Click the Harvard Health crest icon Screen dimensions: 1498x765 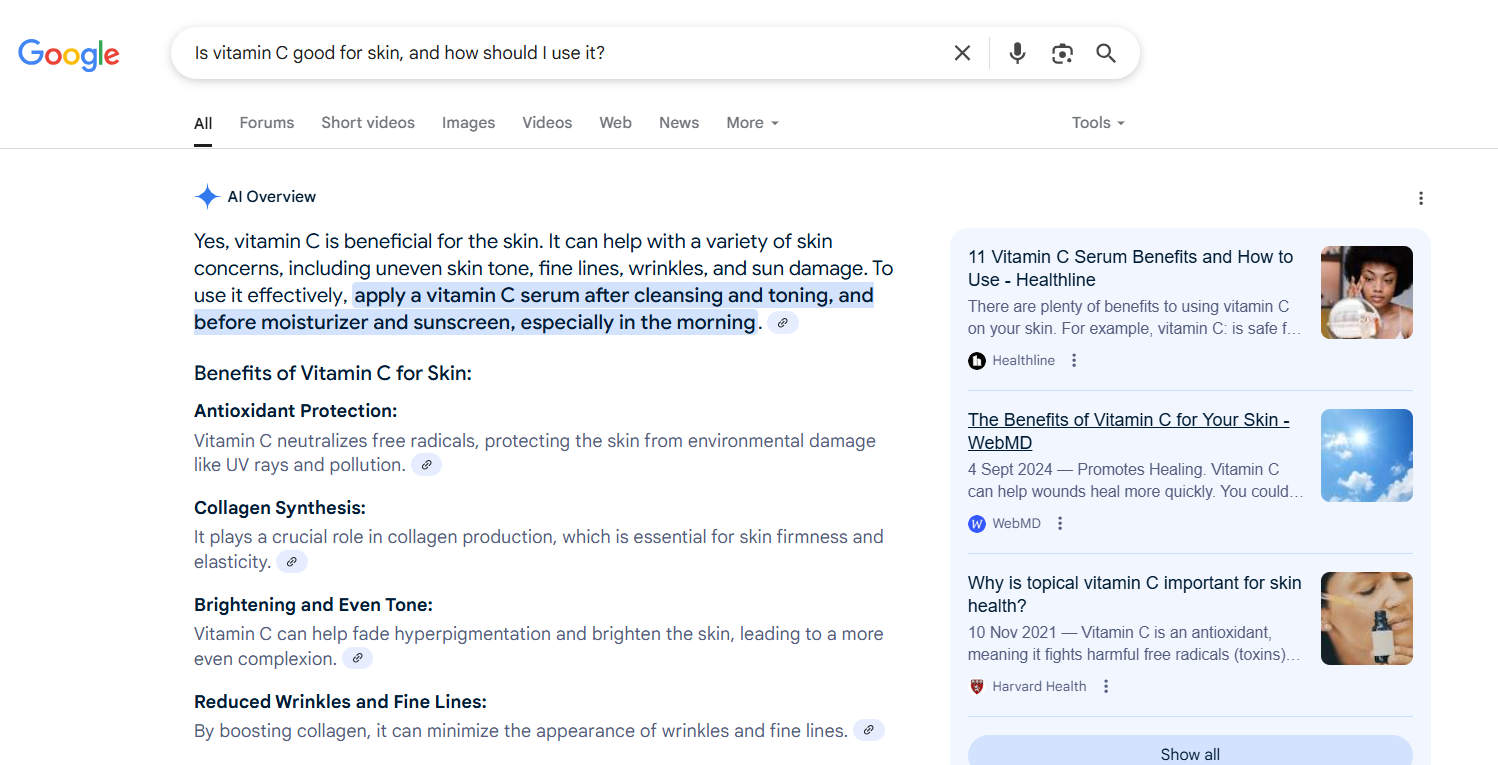pos(976,686)
